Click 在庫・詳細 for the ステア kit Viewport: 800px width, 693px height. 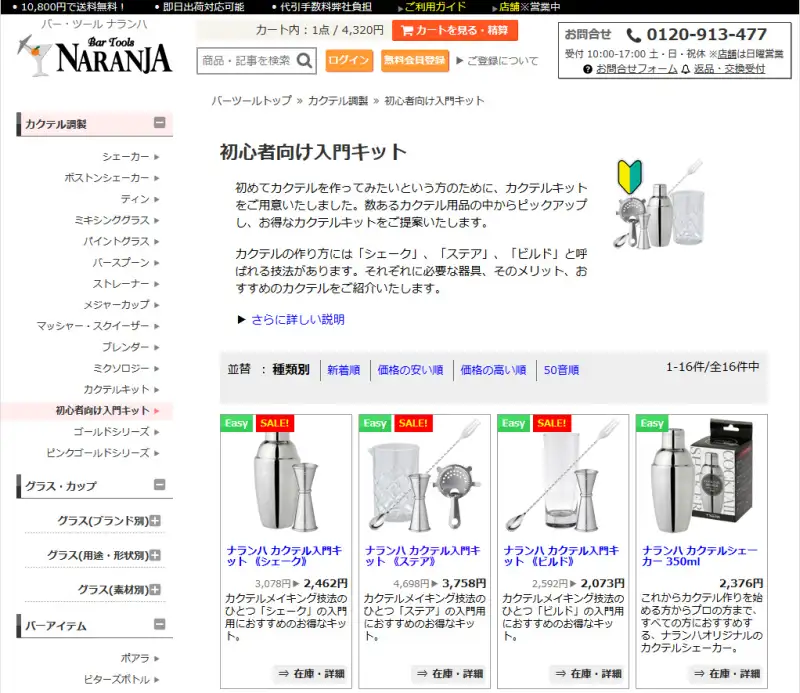point(449,674)
